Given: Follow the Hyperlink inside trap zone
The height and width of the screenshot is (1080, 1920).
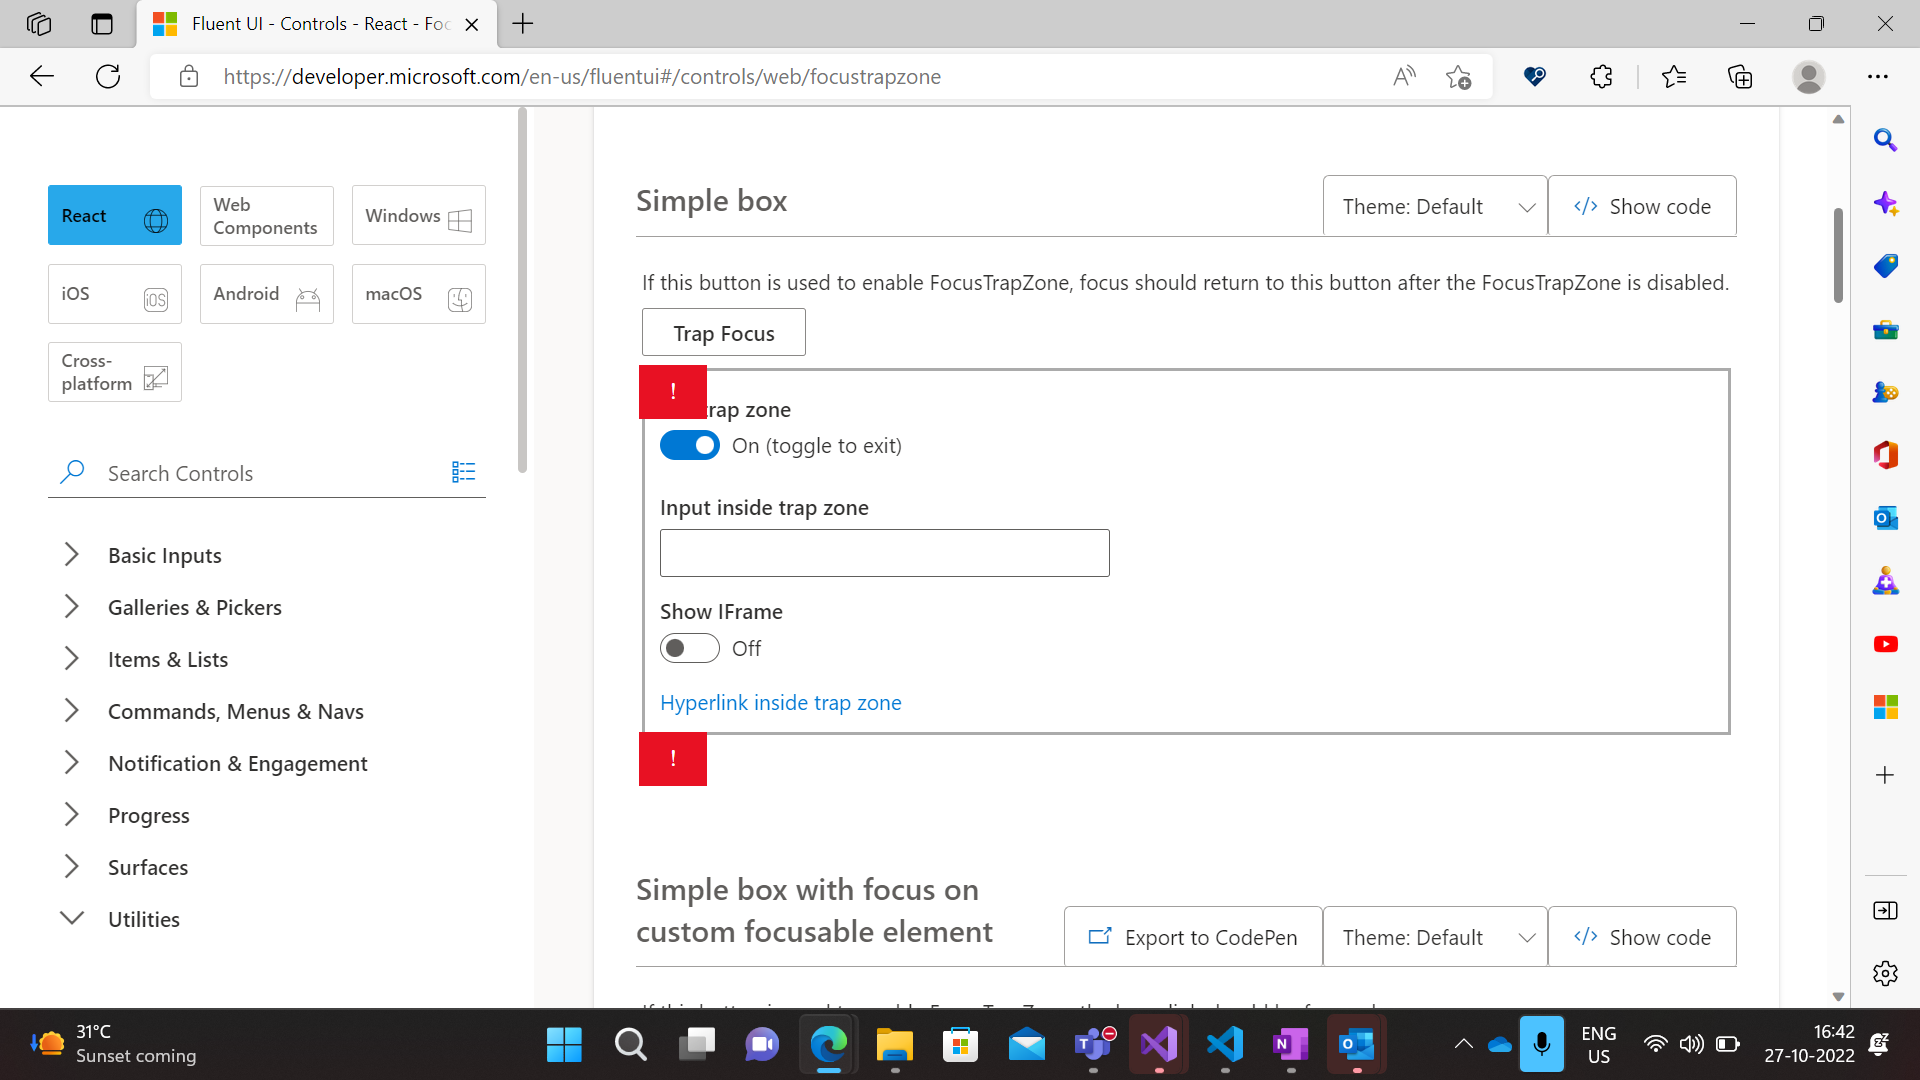Looking at the screenshot, I should pyautogui.click(x=780, y=703).
